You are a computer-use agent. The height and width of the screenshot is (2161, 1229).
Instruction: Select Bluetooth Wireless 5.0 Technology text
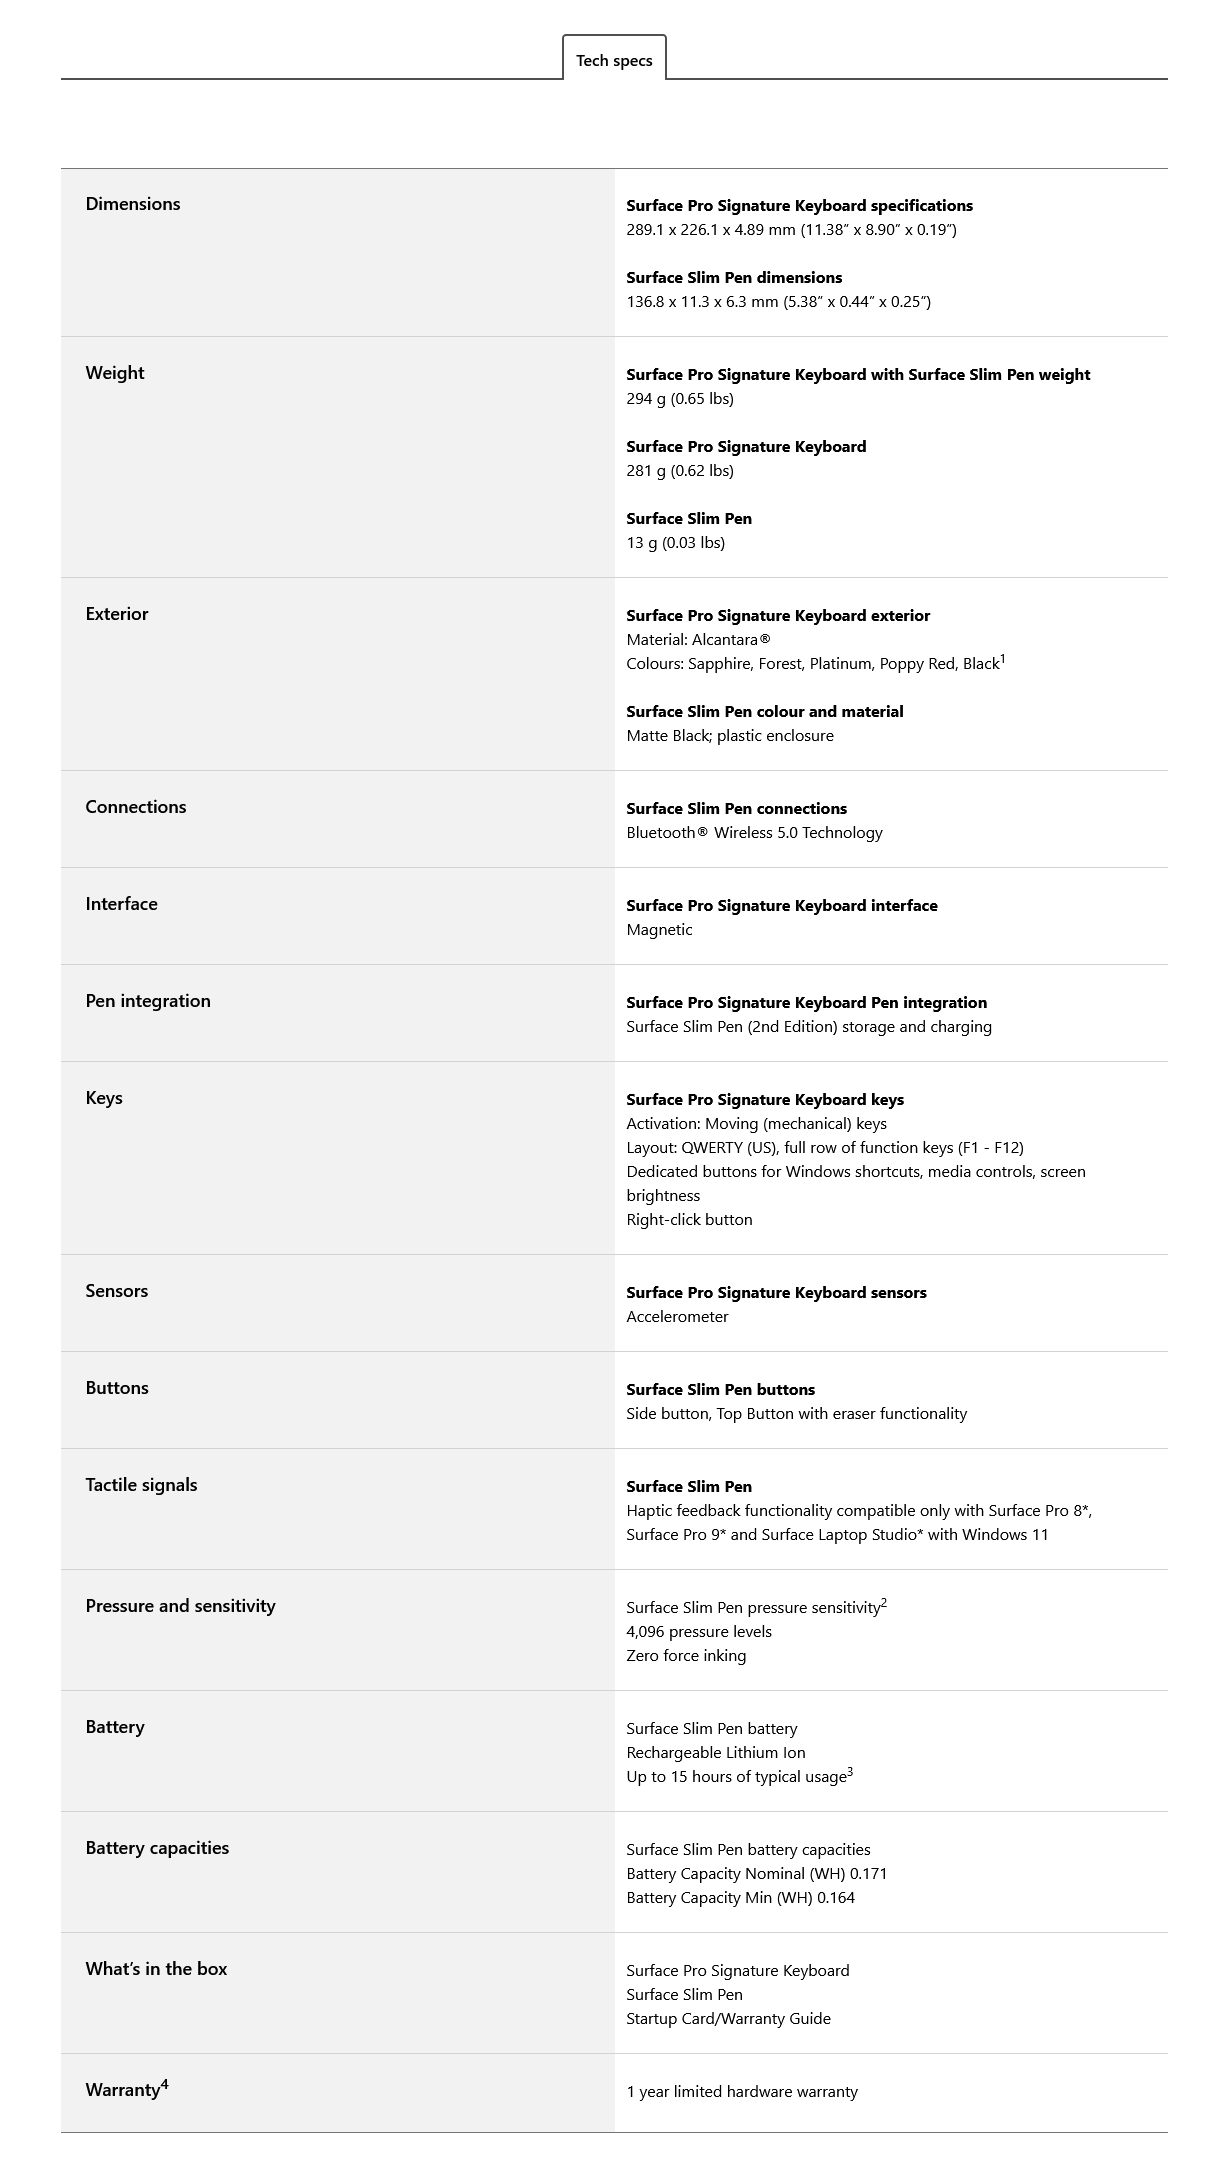754,833
